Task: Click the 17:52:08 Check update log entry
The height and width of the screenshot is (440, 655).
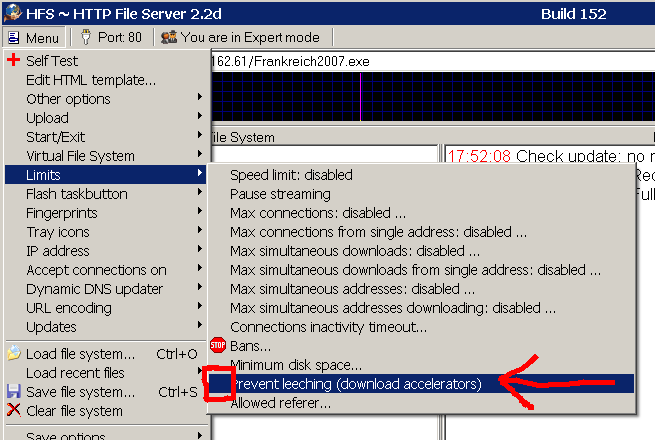Action: tap(551, 156)
